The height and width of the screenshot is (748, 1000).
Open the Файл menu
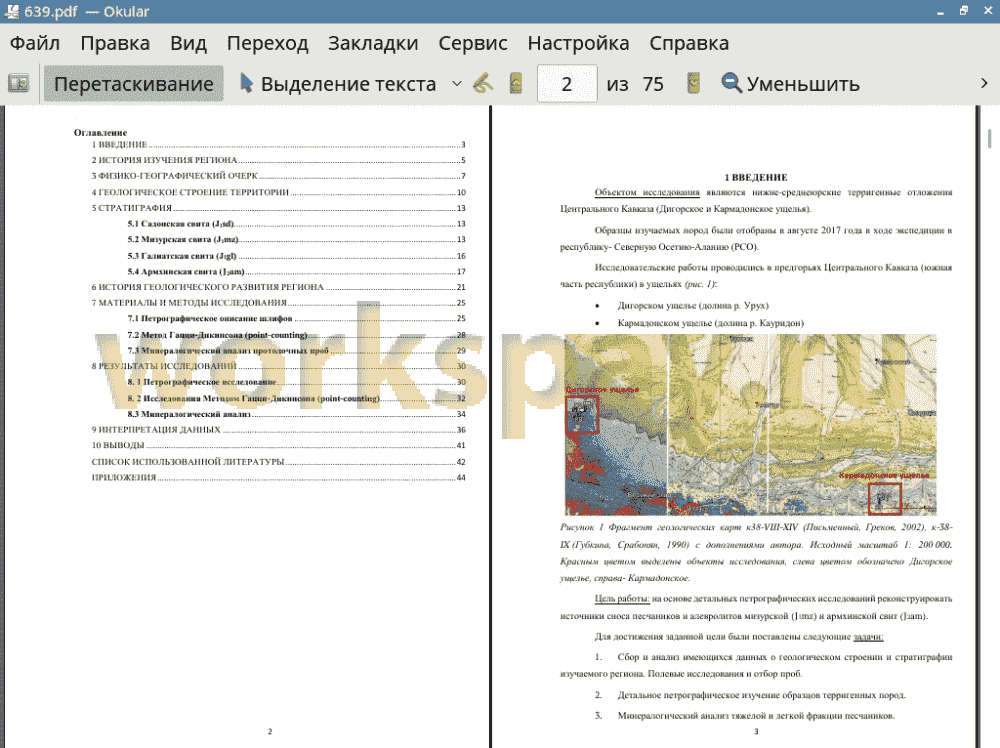point(35,43)
